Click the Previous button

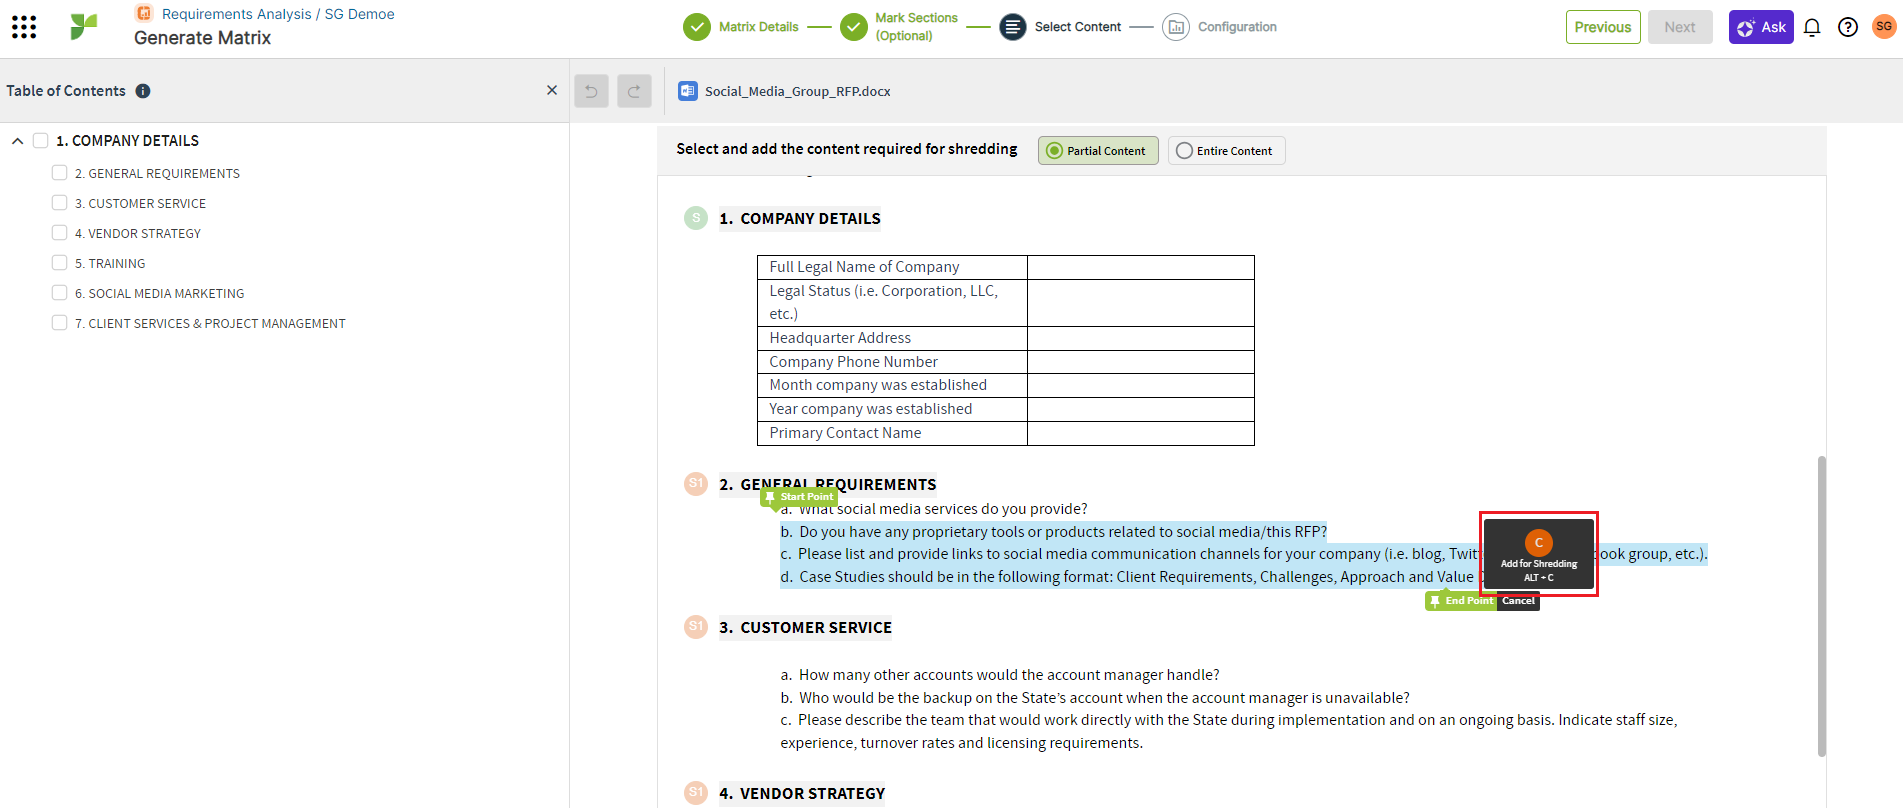click(1603, 27)
